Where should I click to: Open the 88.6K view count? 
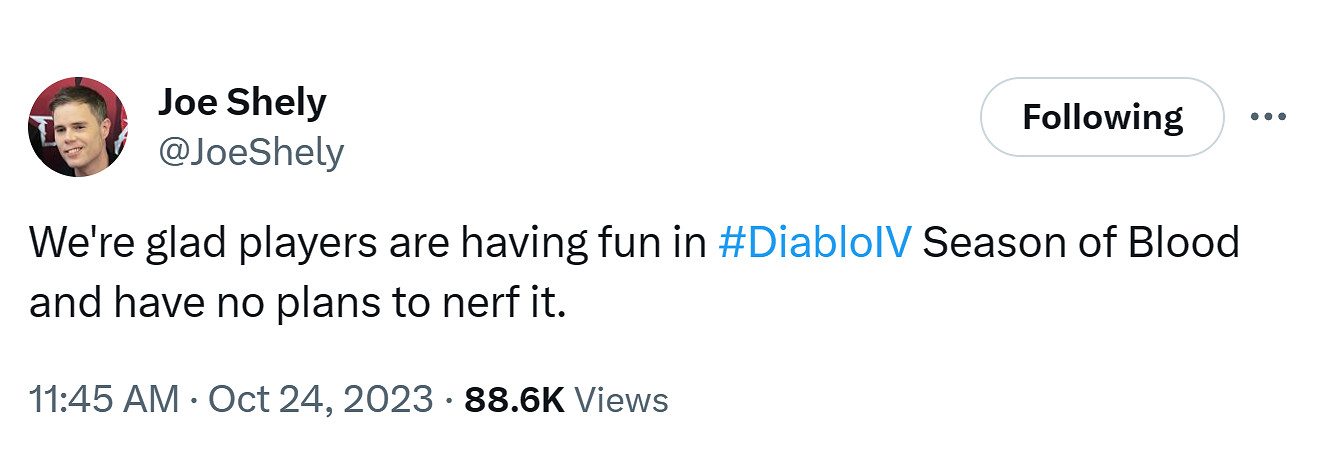coord(515,400)
